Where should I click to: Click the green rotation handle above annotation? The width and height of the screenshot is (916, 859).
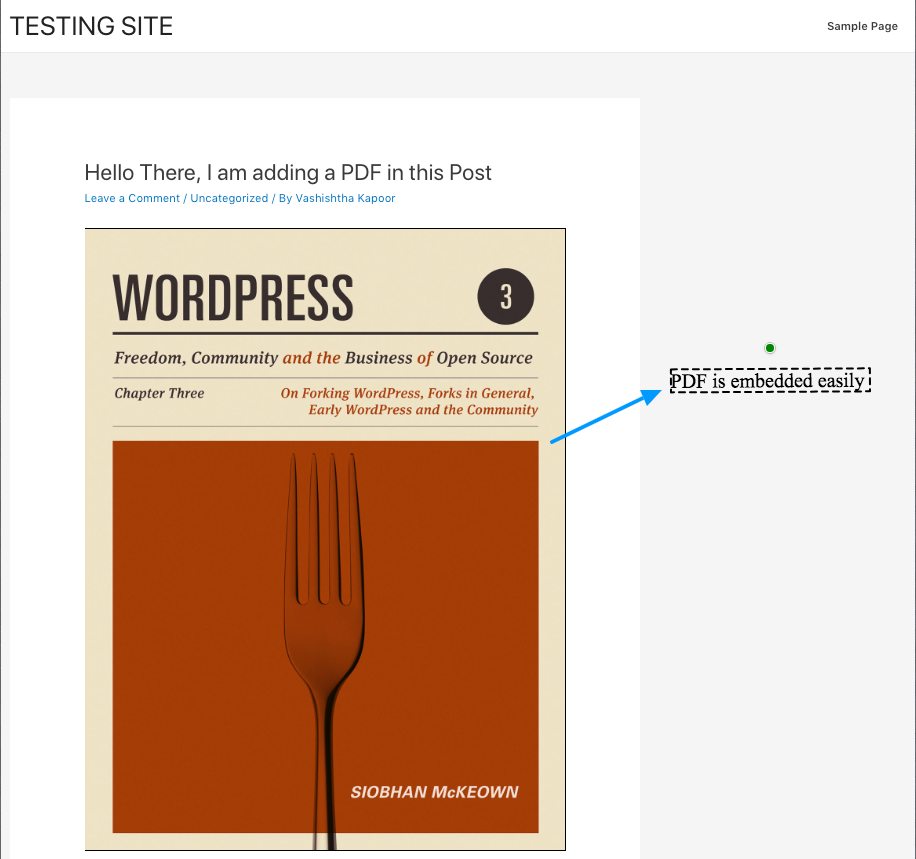coord(770,348)
